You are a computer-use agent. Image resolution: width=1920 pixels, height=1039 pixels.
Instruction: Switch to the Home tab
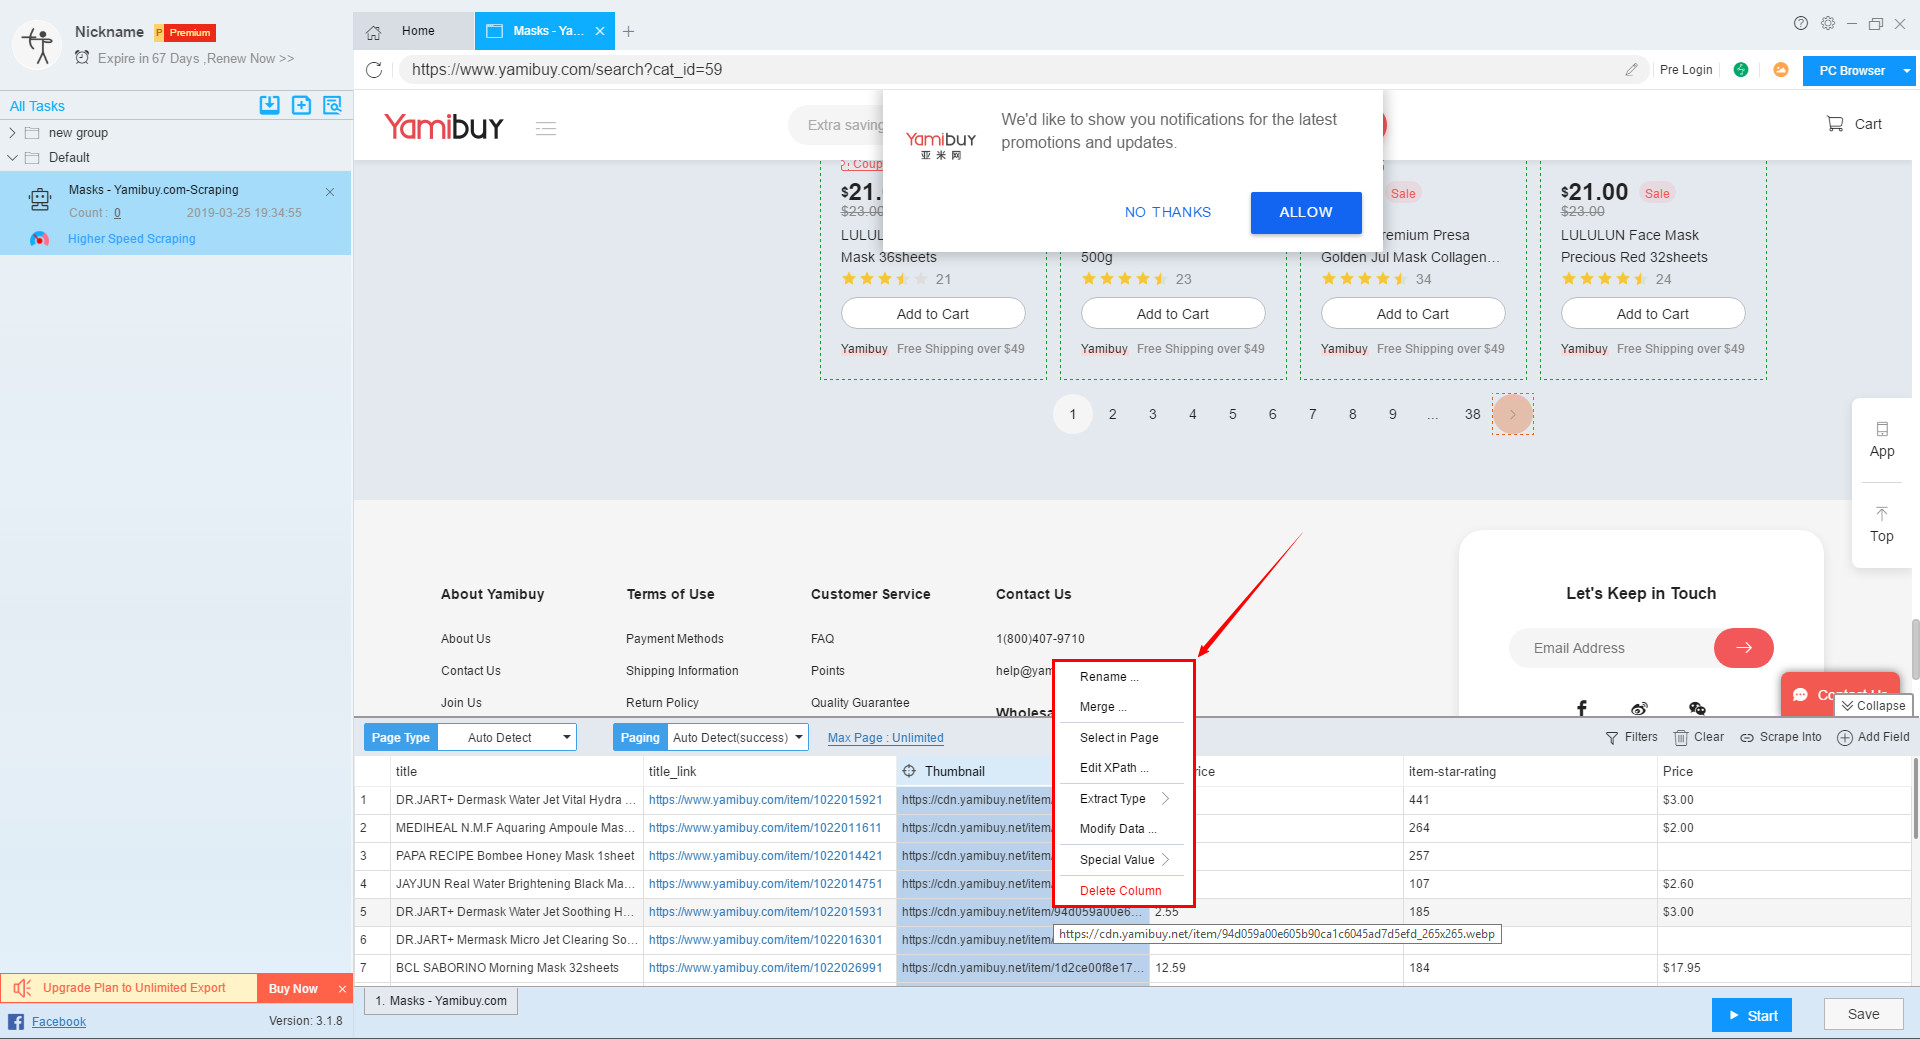pyautogui.click(x=414, y=31)
